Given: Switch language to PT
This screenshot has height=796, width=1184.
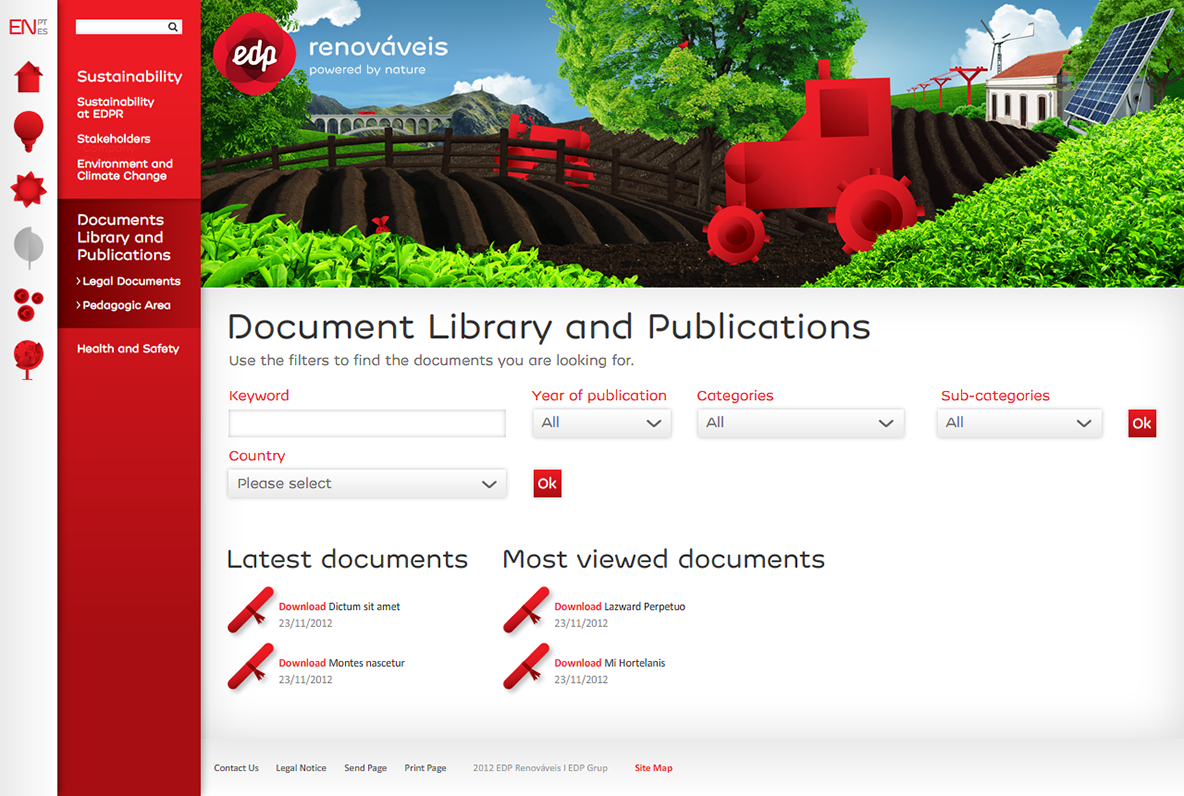Looking at the screenshot, I should click(42, 23).
